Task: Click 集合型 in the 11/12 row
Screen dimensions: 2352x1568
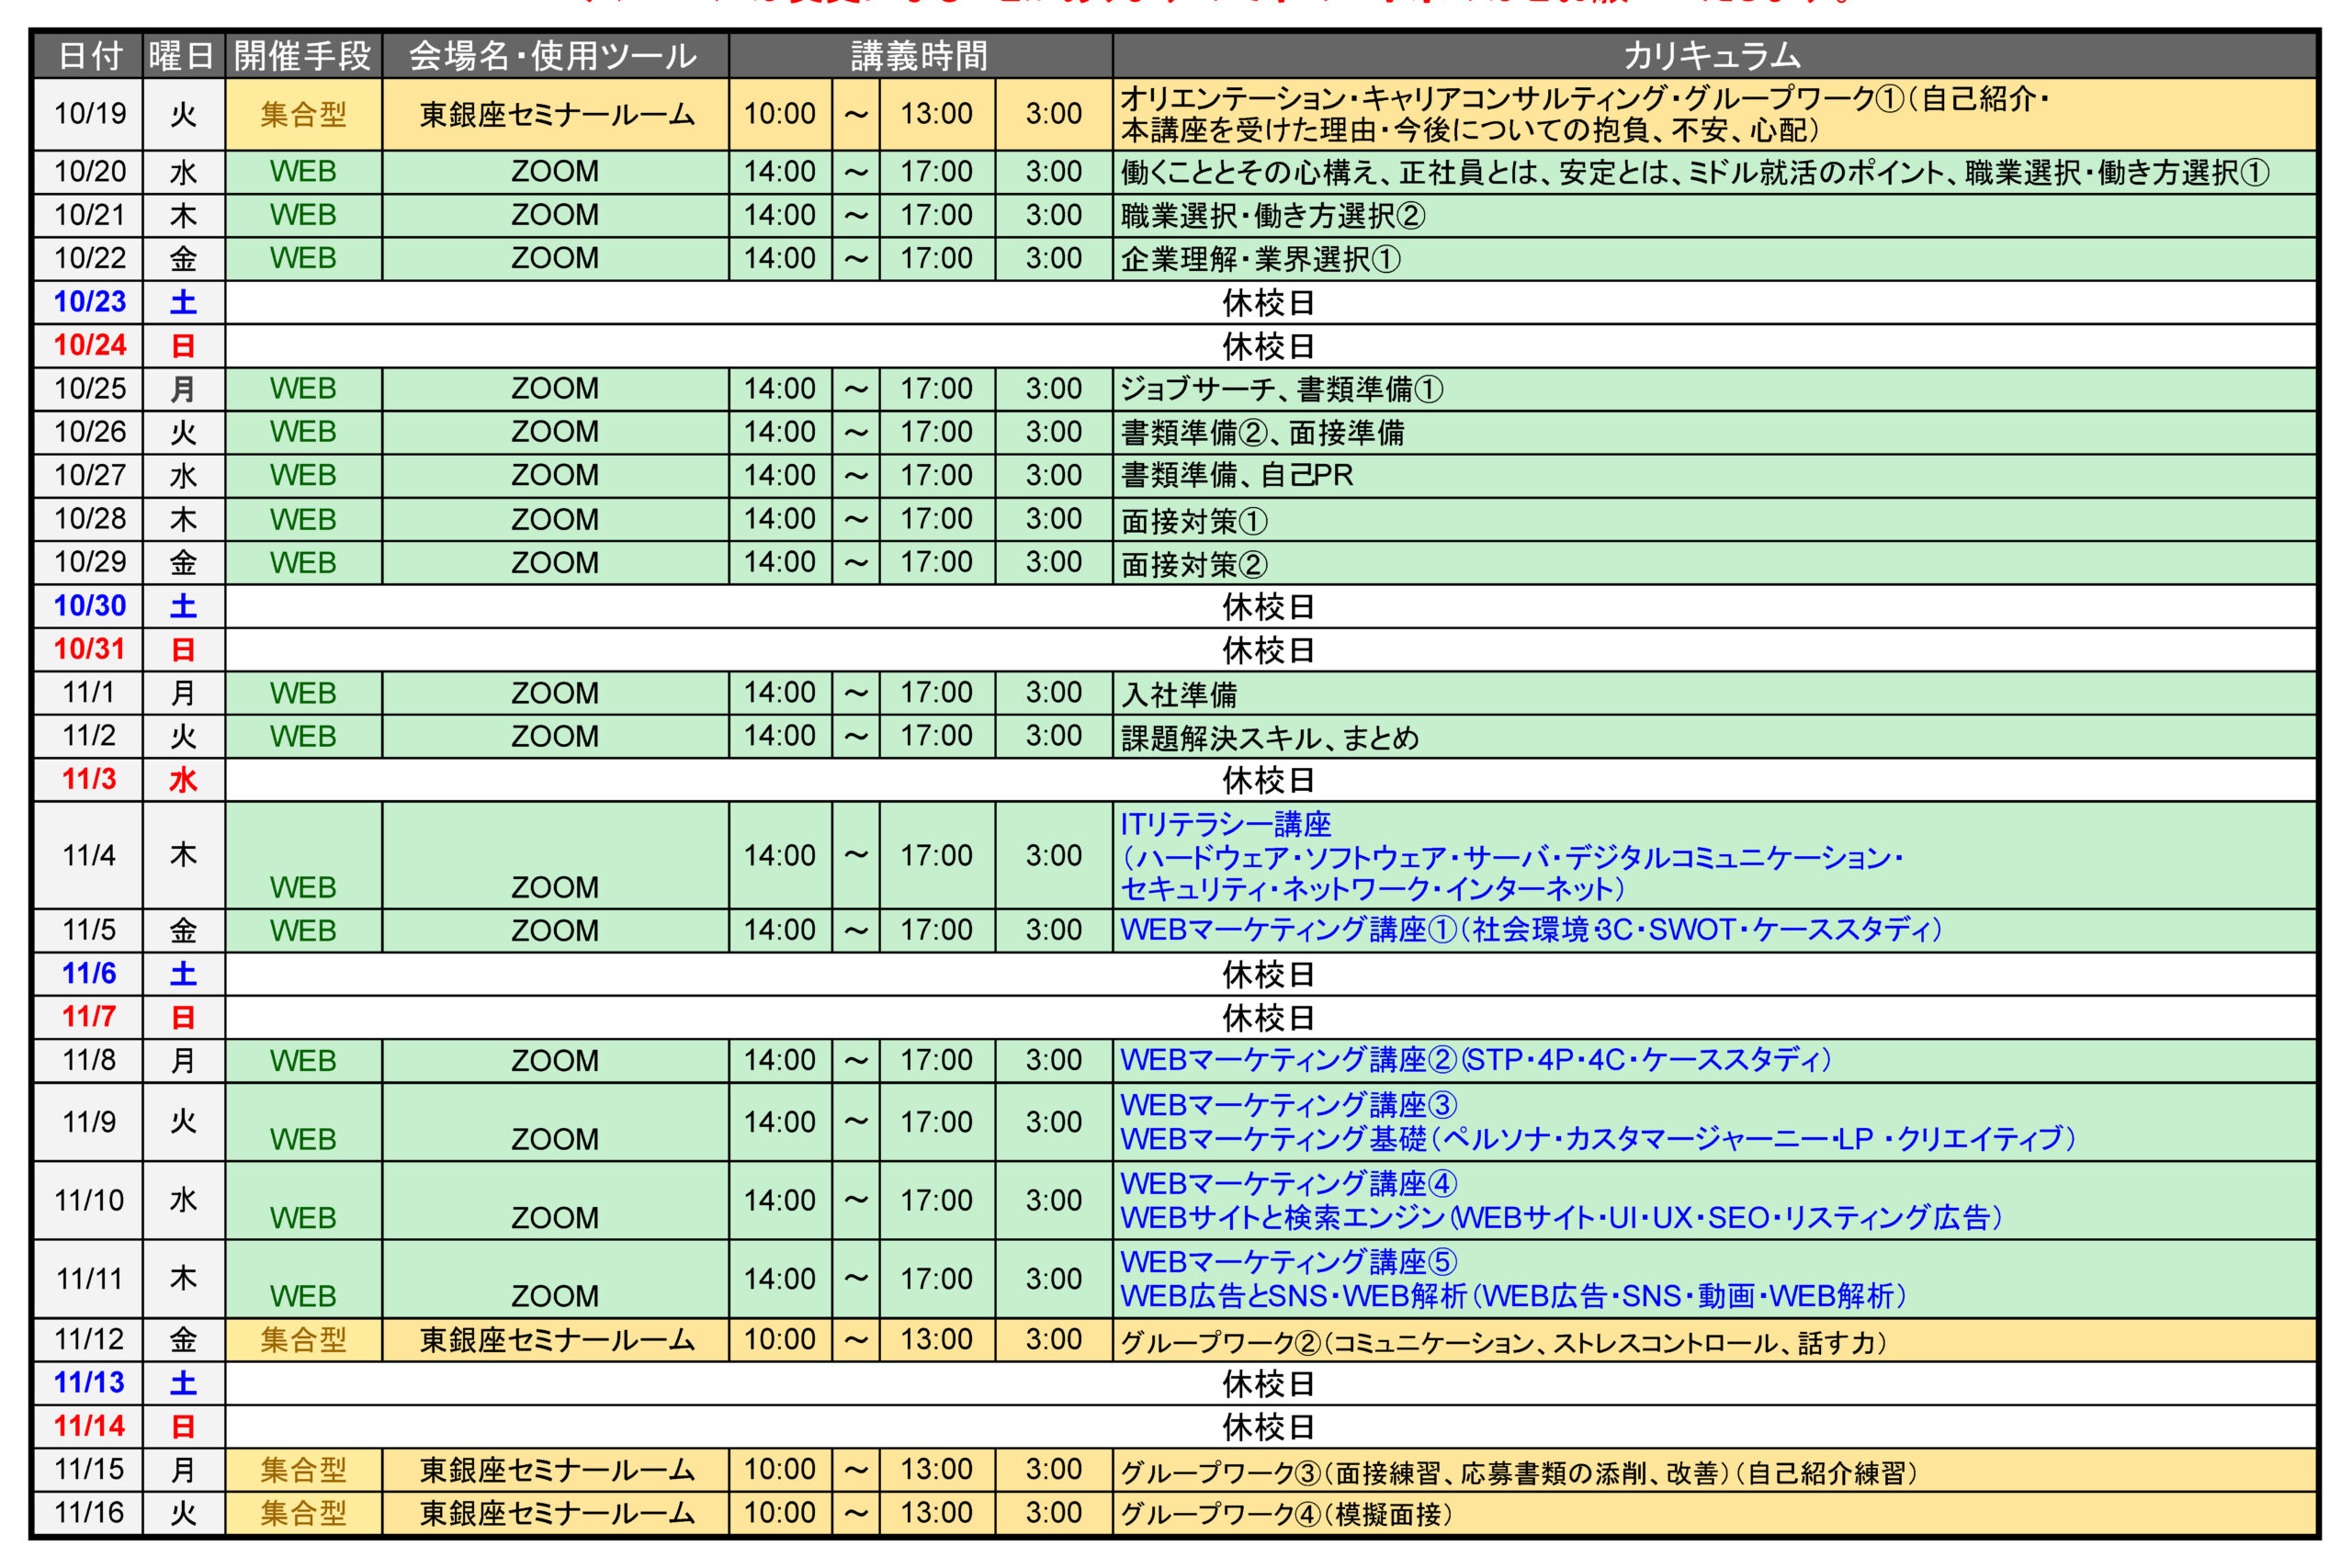Action: pyautogui.click(x=303, y=1340)
